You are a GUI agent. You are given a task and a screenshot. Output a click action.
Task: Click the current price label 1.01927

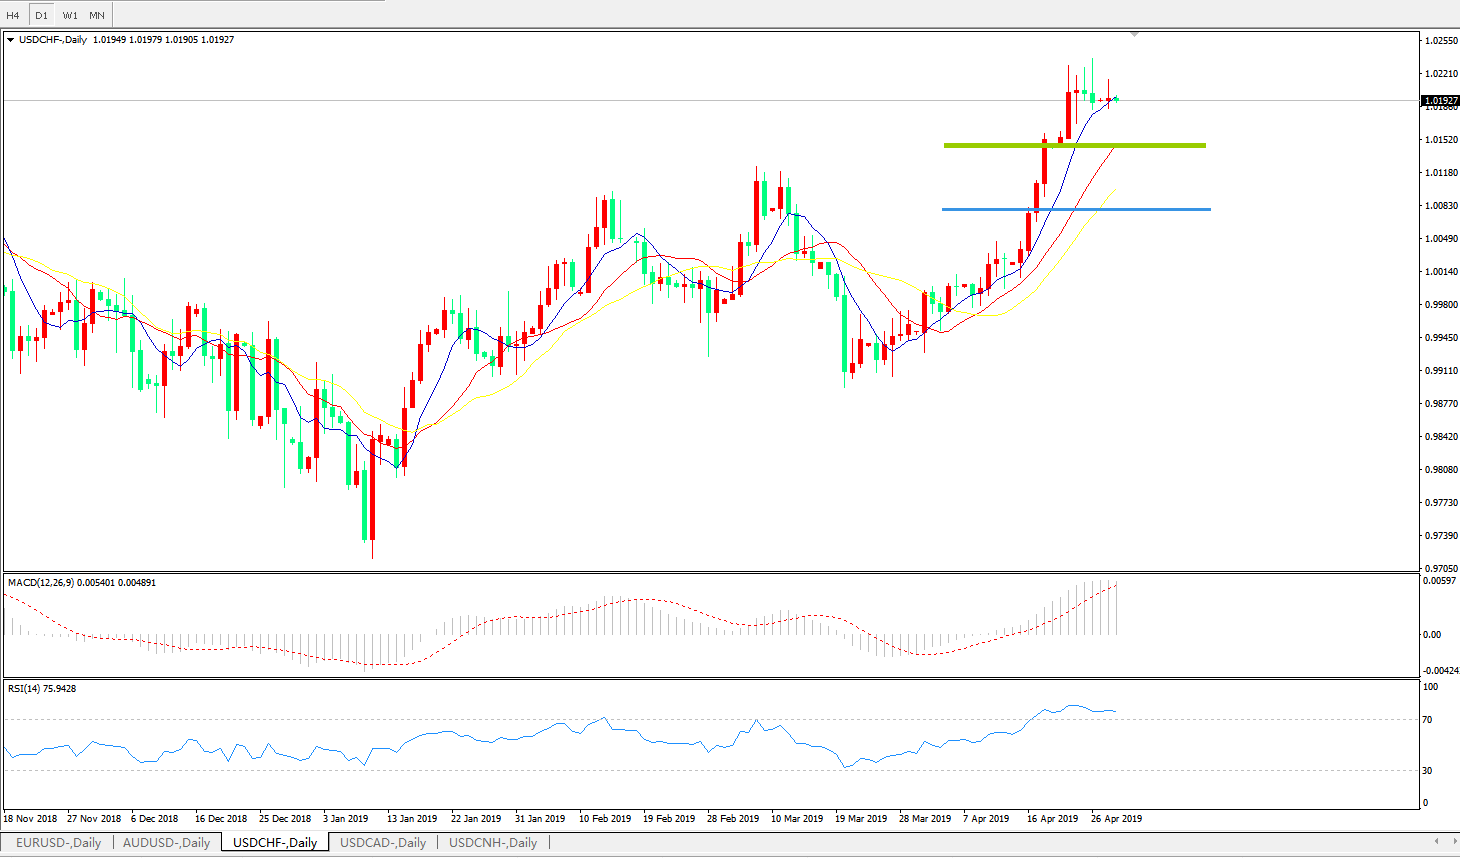click(1439, 101)
